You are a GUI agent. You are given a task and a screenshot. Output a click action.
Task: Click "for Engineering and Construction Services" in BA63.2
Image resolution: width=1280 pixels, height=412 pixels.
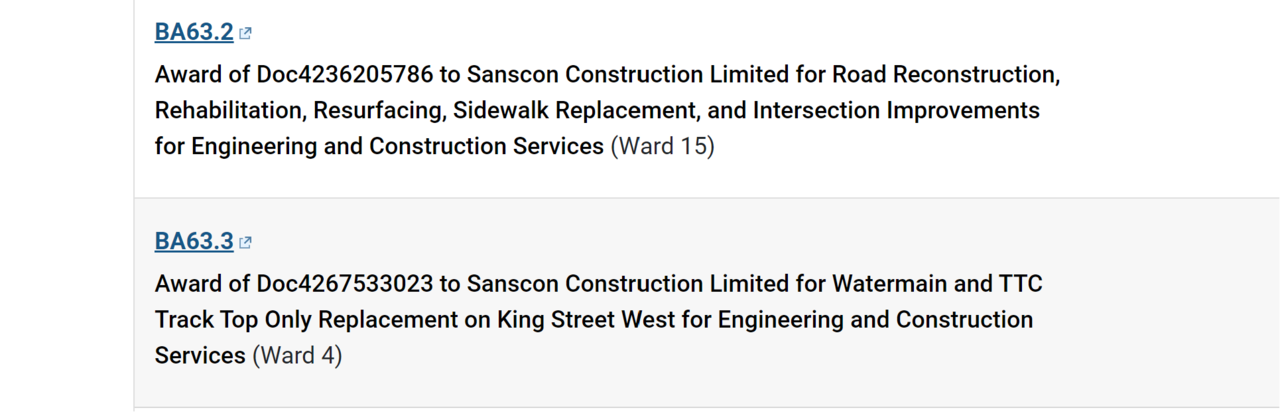tap(379, 146)
